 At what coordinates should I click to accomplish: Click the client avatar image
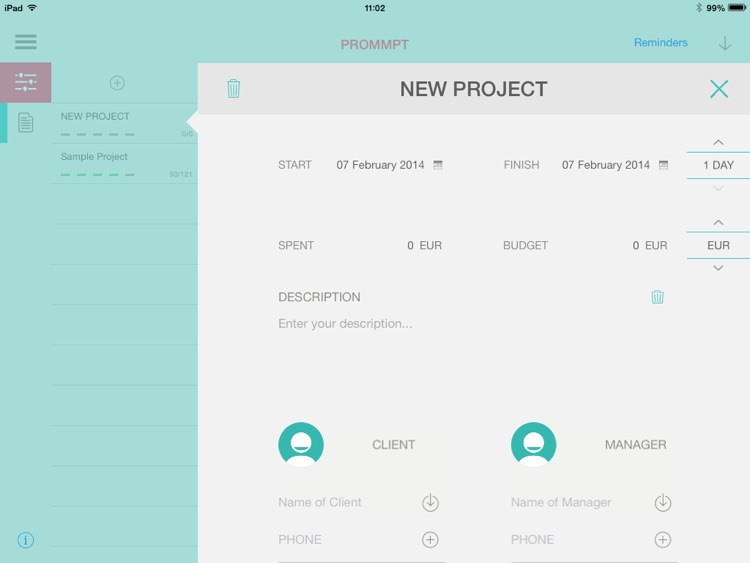(x=301, y=444)
